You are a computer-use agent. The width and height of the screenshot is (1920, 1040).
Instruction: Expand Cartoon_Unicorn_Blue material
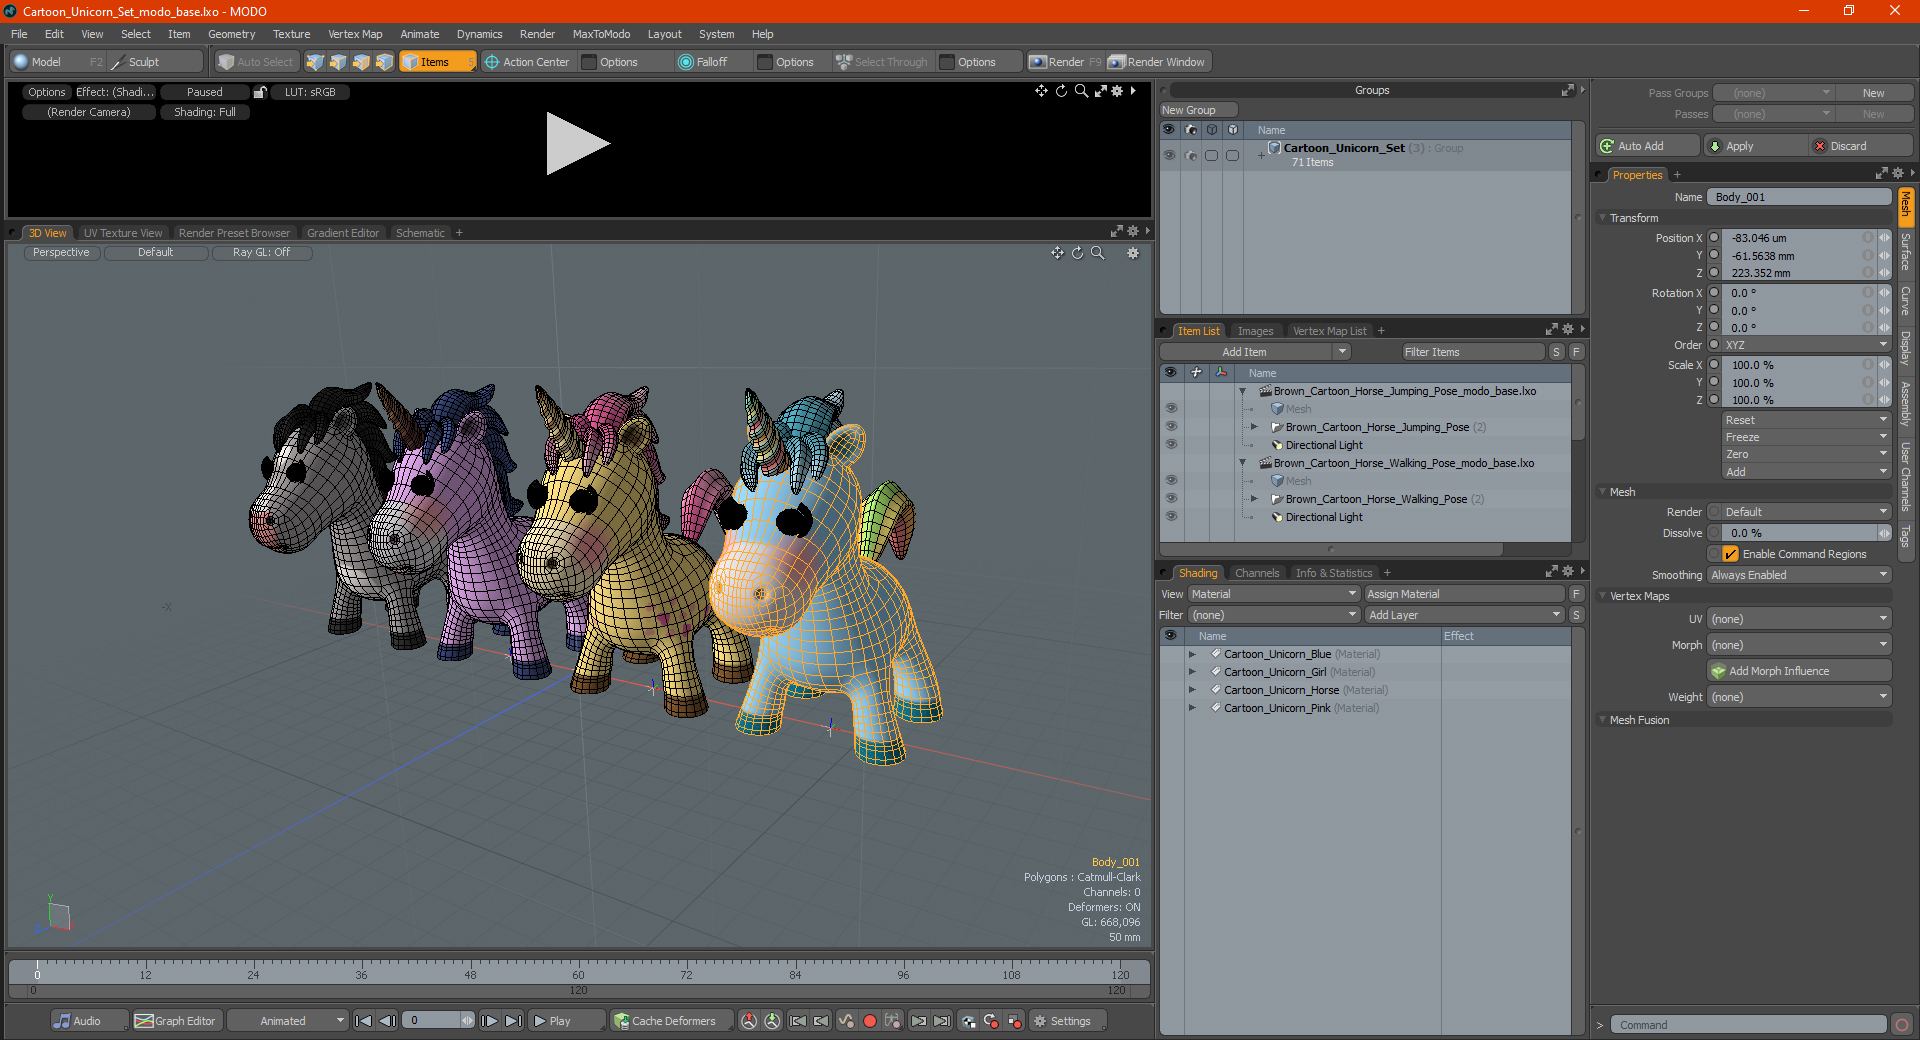(x=1192, y=654)
